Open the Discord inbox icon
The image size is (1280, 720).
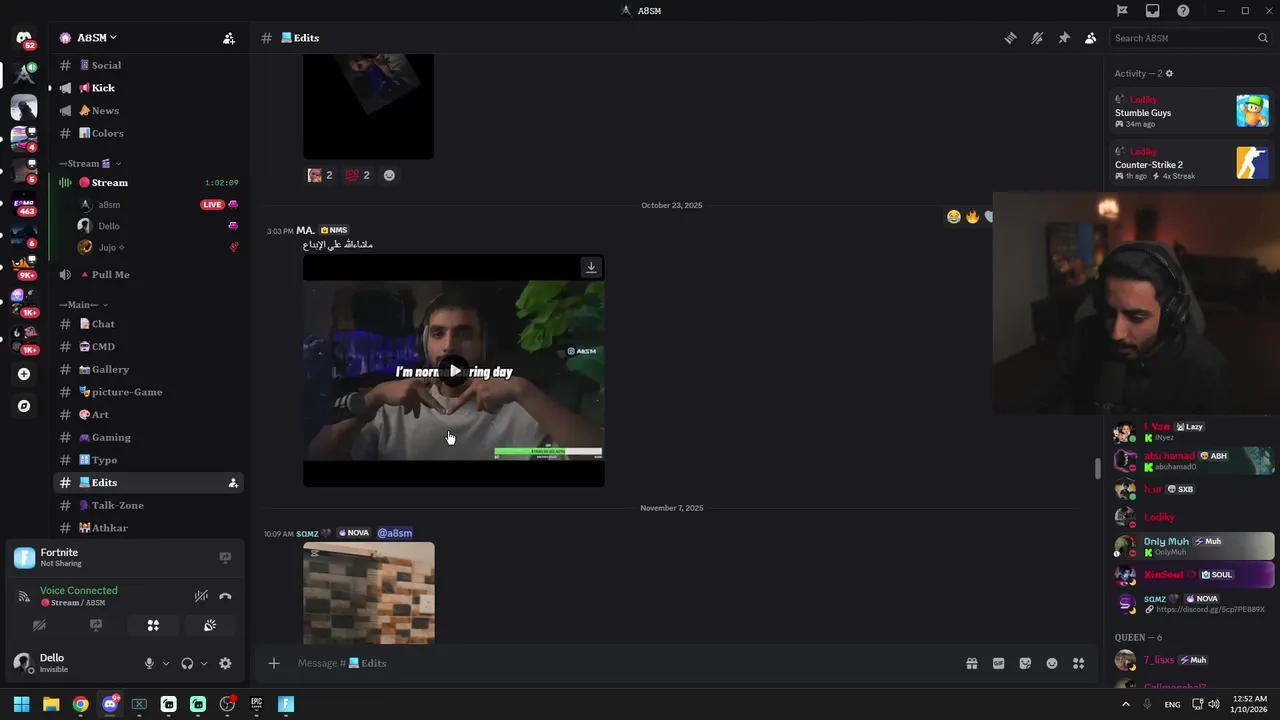[x=1153, y=11]
